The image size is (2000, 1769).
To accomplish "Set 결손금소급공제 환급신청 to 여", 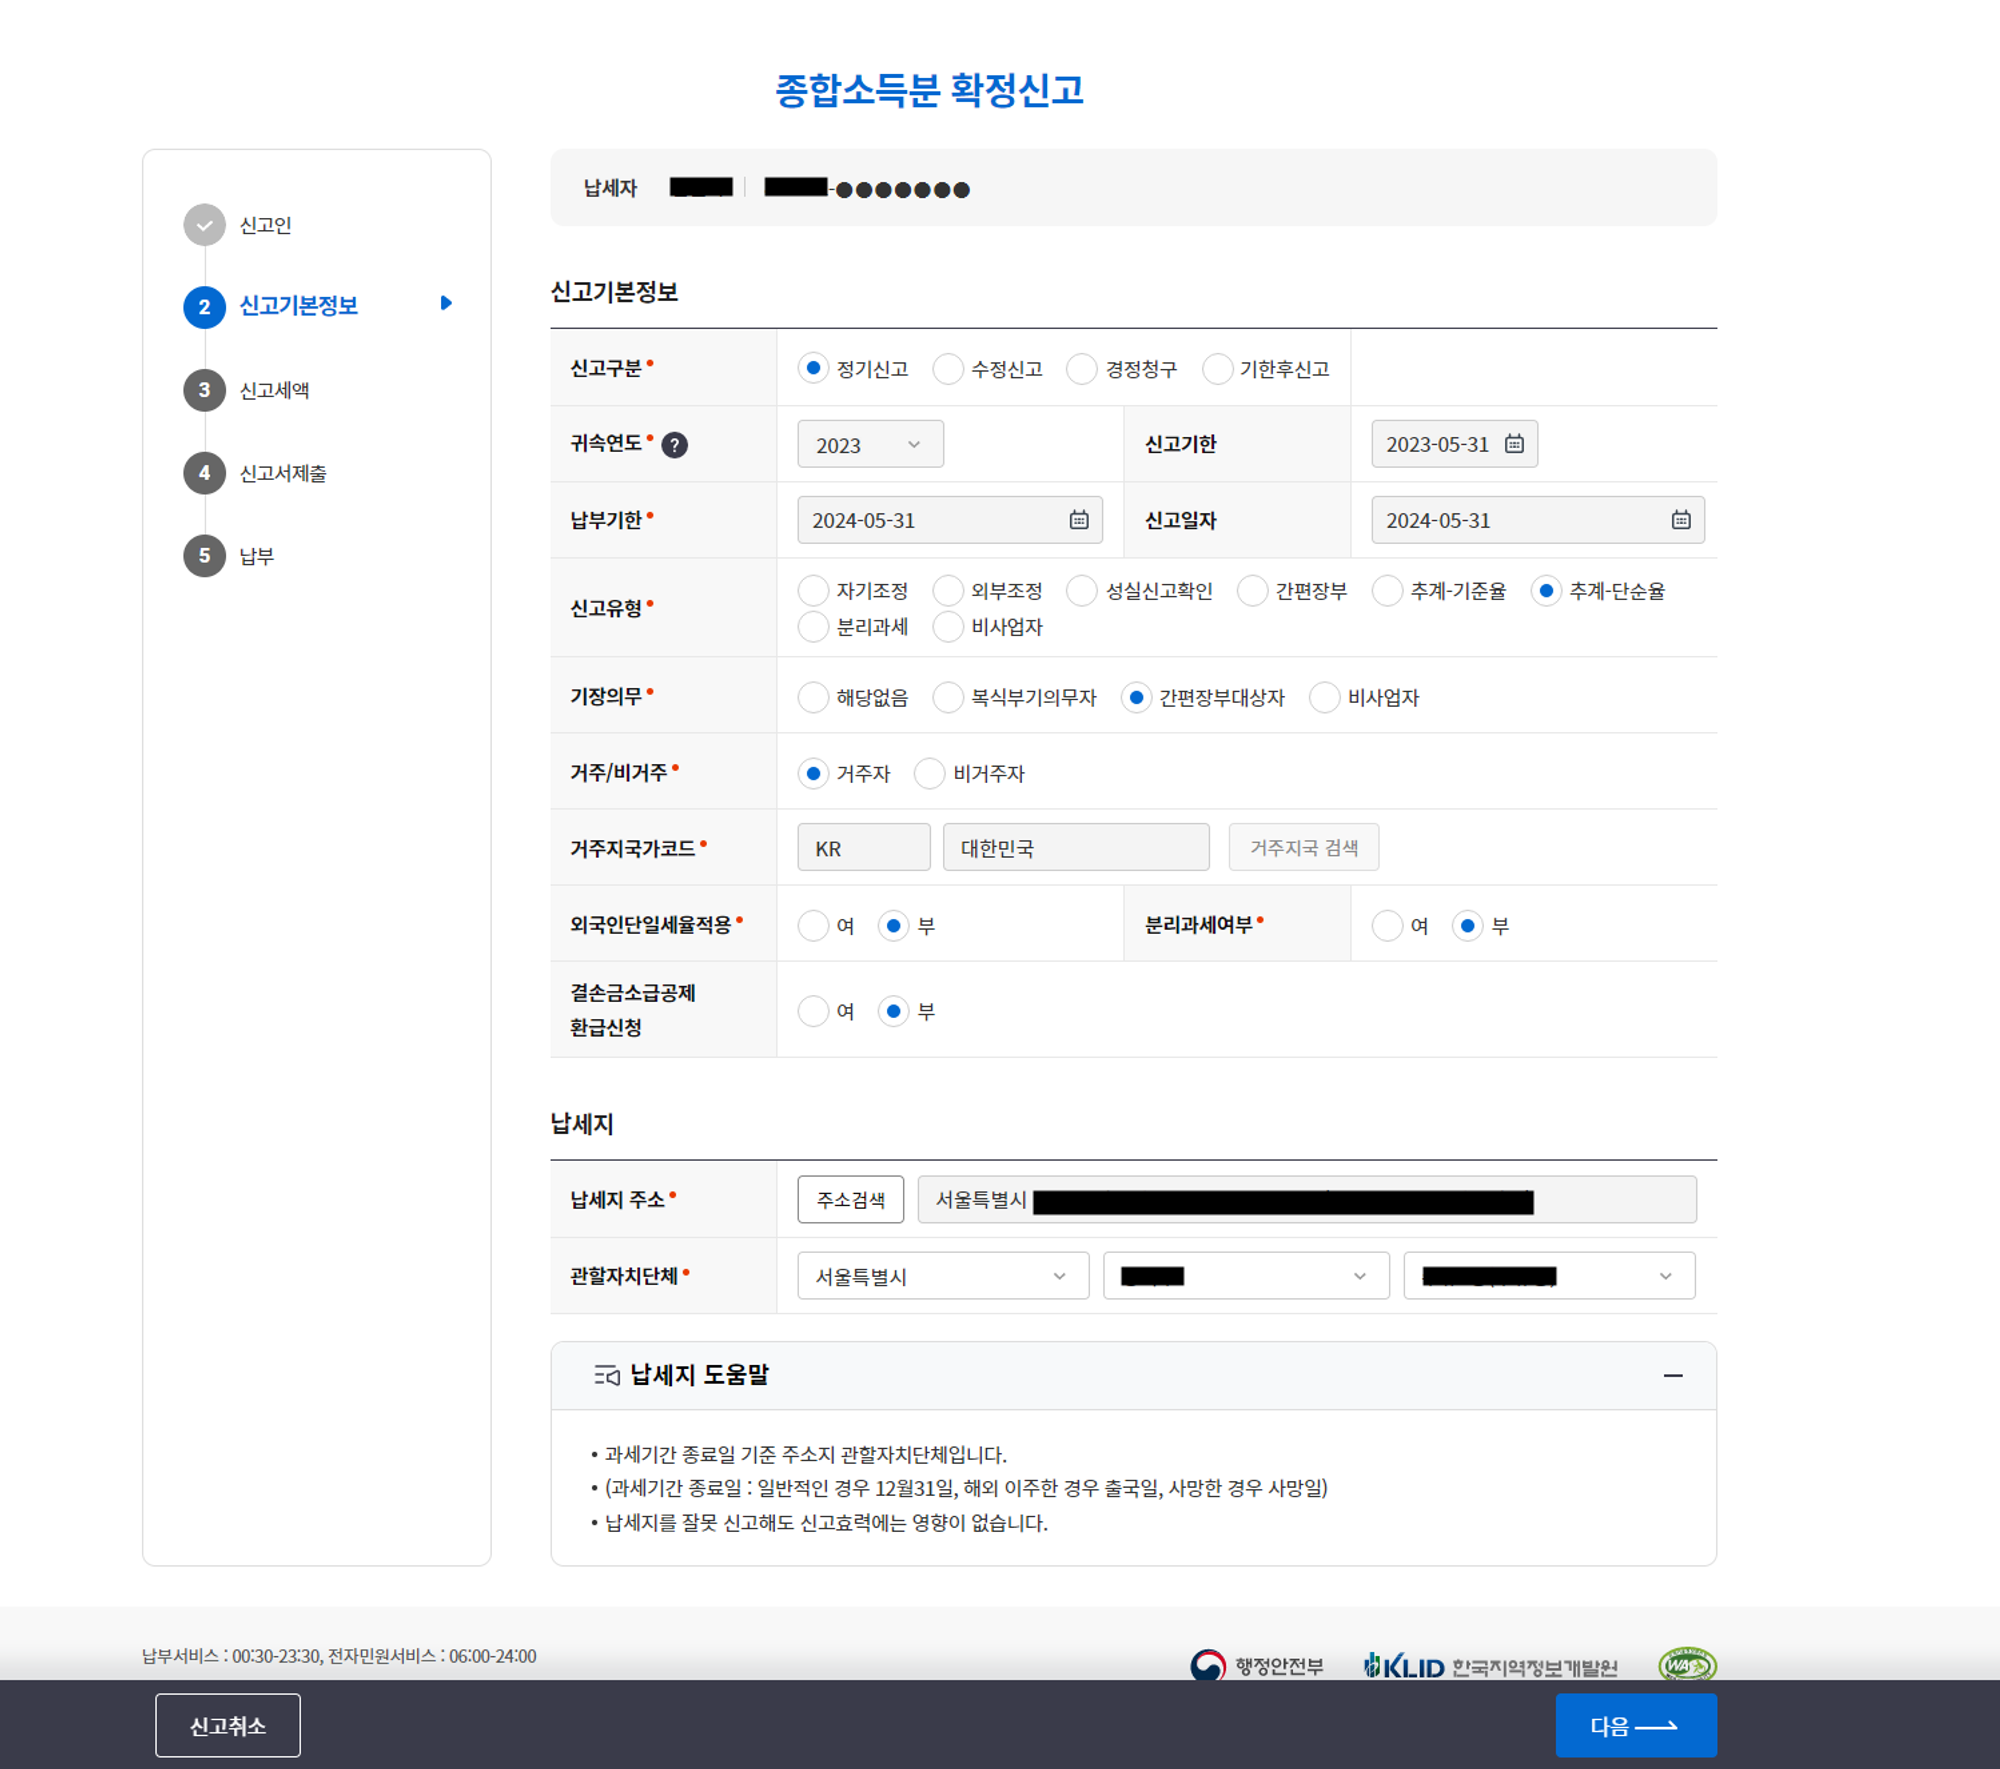I will [813, 1011].
